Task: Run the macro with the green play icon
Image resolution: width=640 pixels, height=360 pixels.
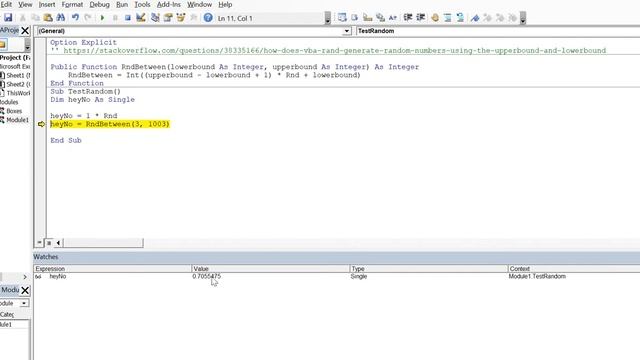Action: pos(102,18)
